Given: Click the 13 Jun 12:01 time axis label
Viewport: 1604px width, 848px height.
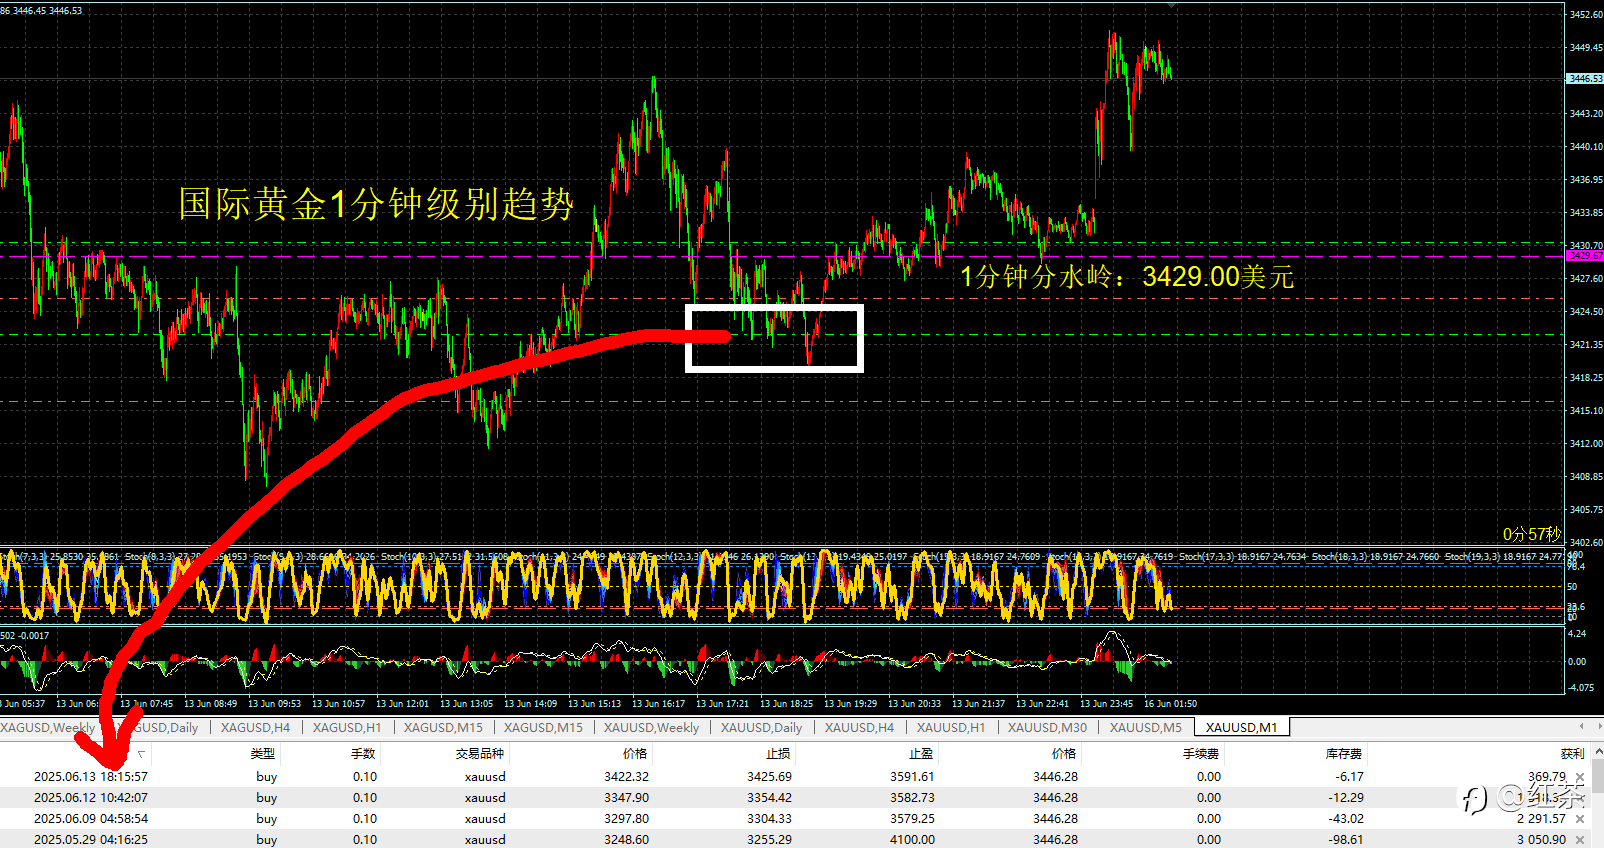Looking at the screenshot, I should tap(402, 704).
